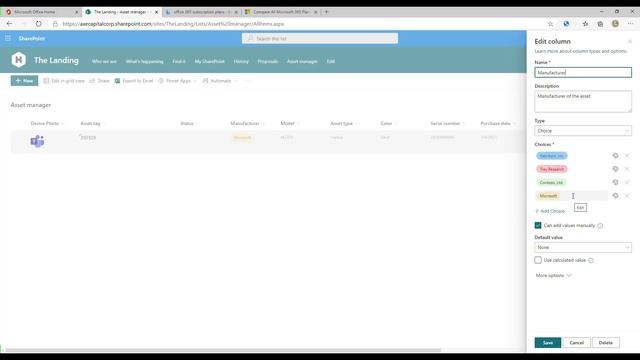Open browser collections icon

click(x=600, y=24)
